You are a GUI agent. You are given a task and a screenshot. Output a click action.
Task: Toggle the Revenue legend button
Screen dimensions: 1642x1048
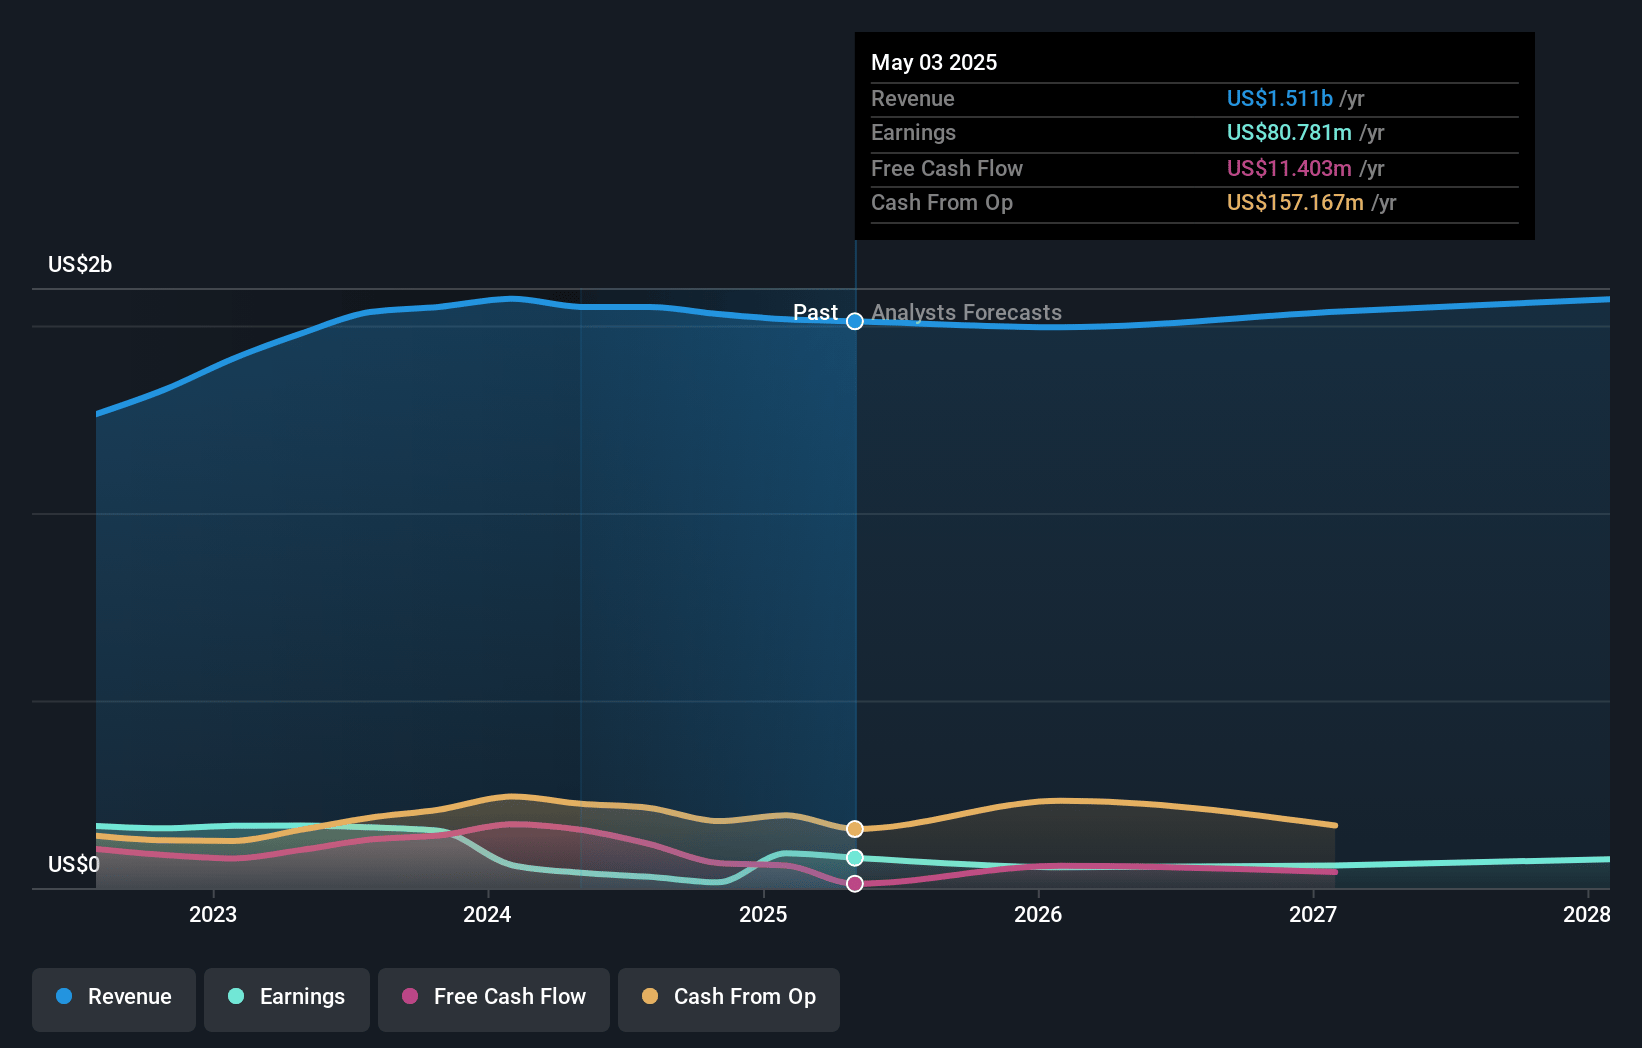tap(114, 999)
